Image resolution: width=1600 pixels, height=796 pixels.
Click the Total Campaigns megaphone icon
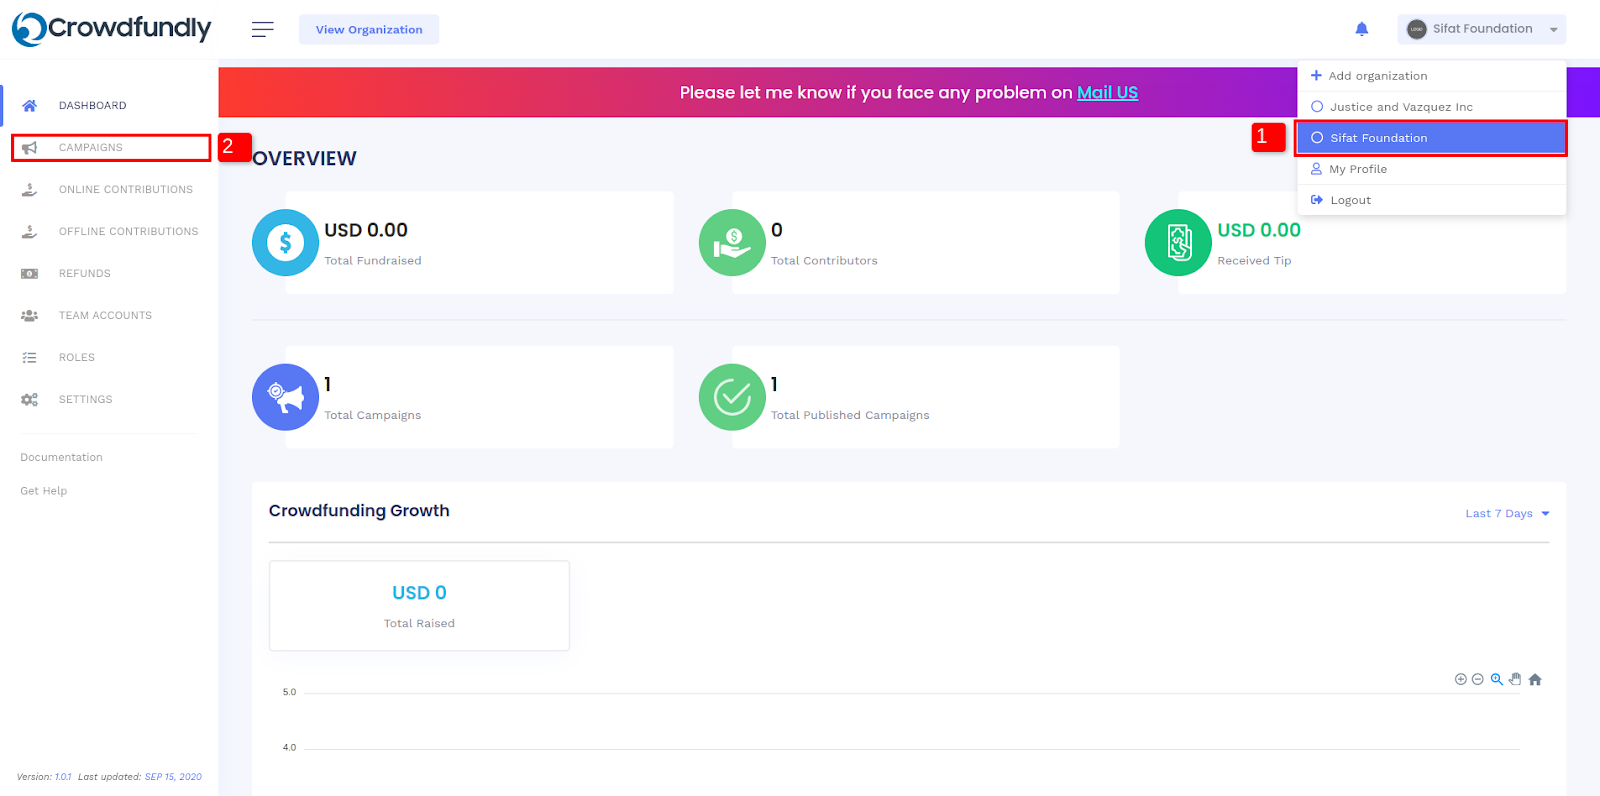click(285, 397)
